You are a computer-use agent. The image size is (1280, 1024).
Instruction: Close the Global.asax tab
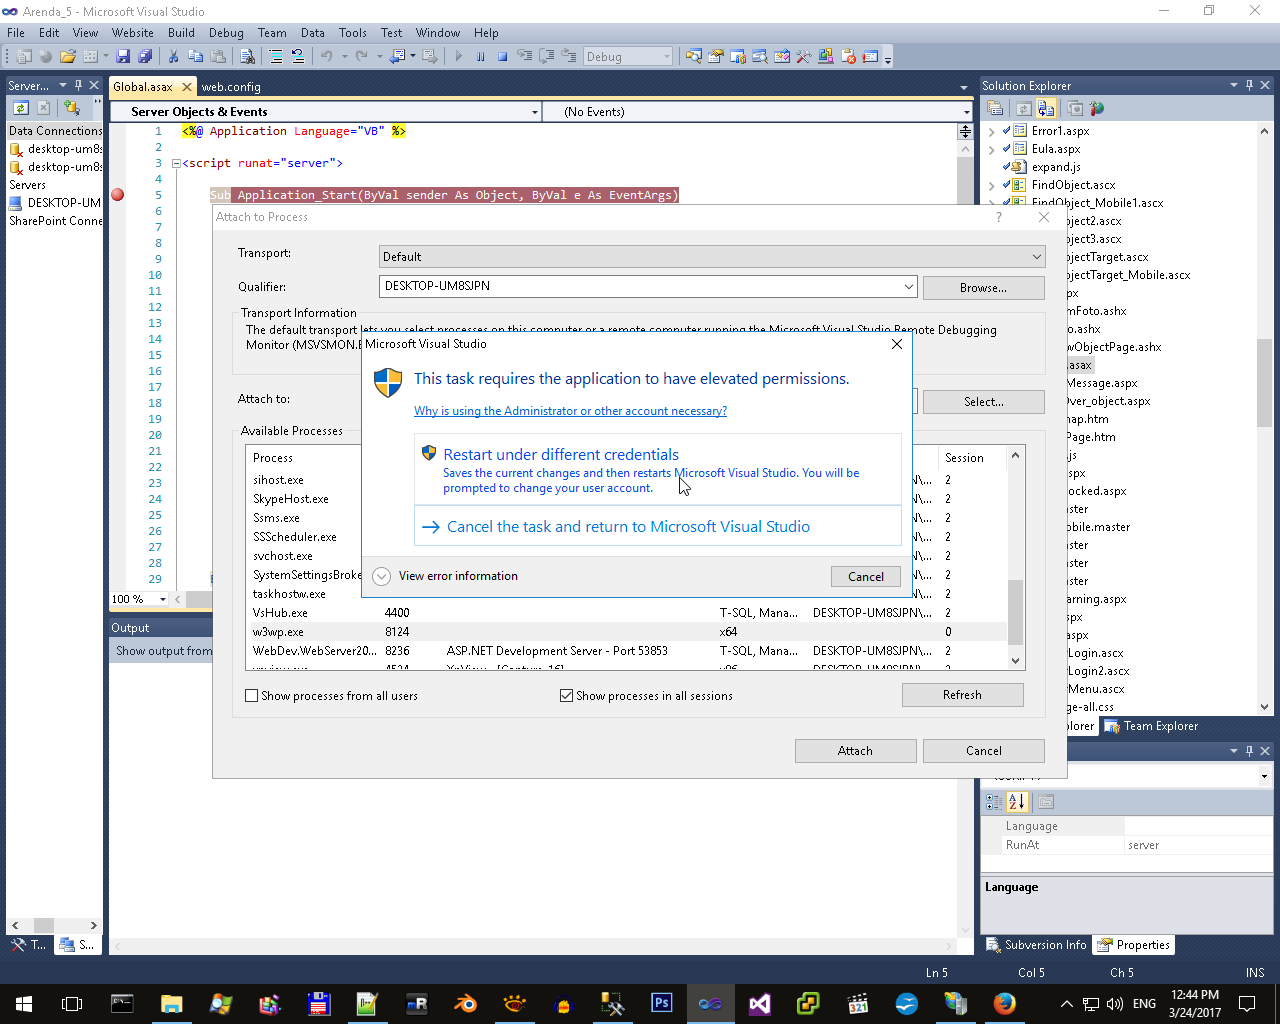click(186, 87)
